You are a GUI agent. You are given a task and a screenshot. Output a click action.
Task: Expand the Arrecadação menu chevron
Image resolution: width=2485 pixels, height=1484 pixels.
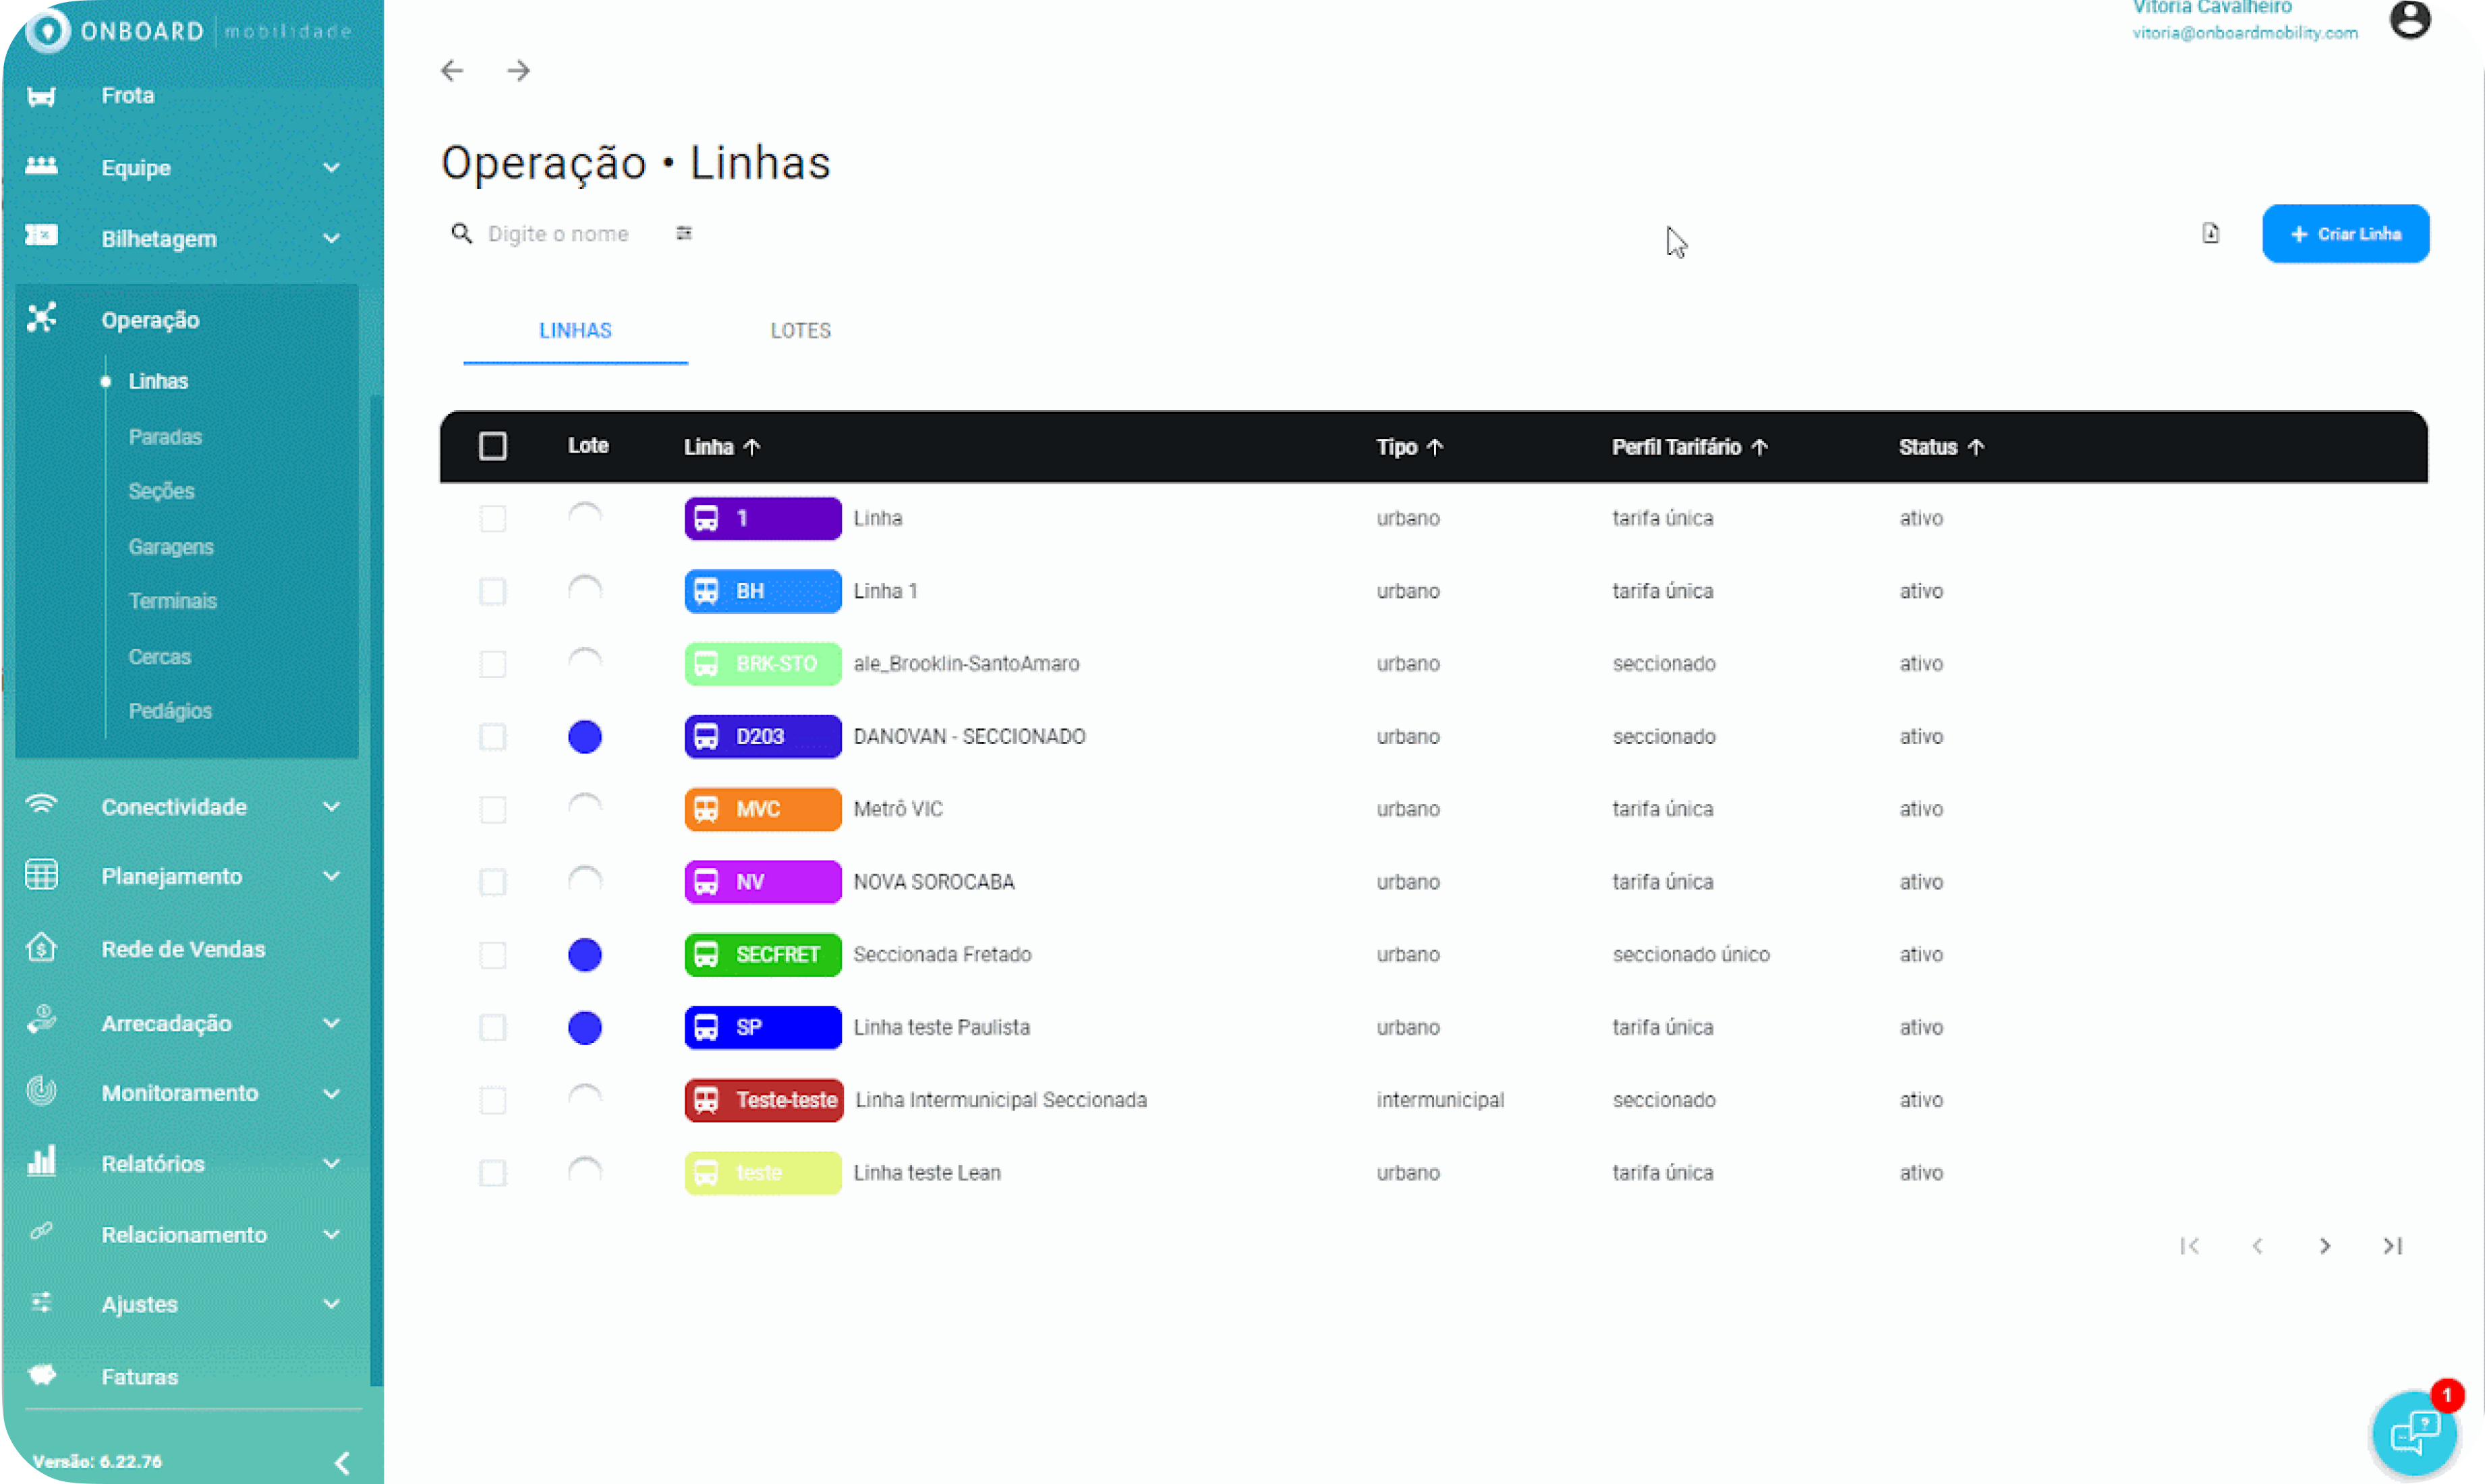tap(331, 1023)
